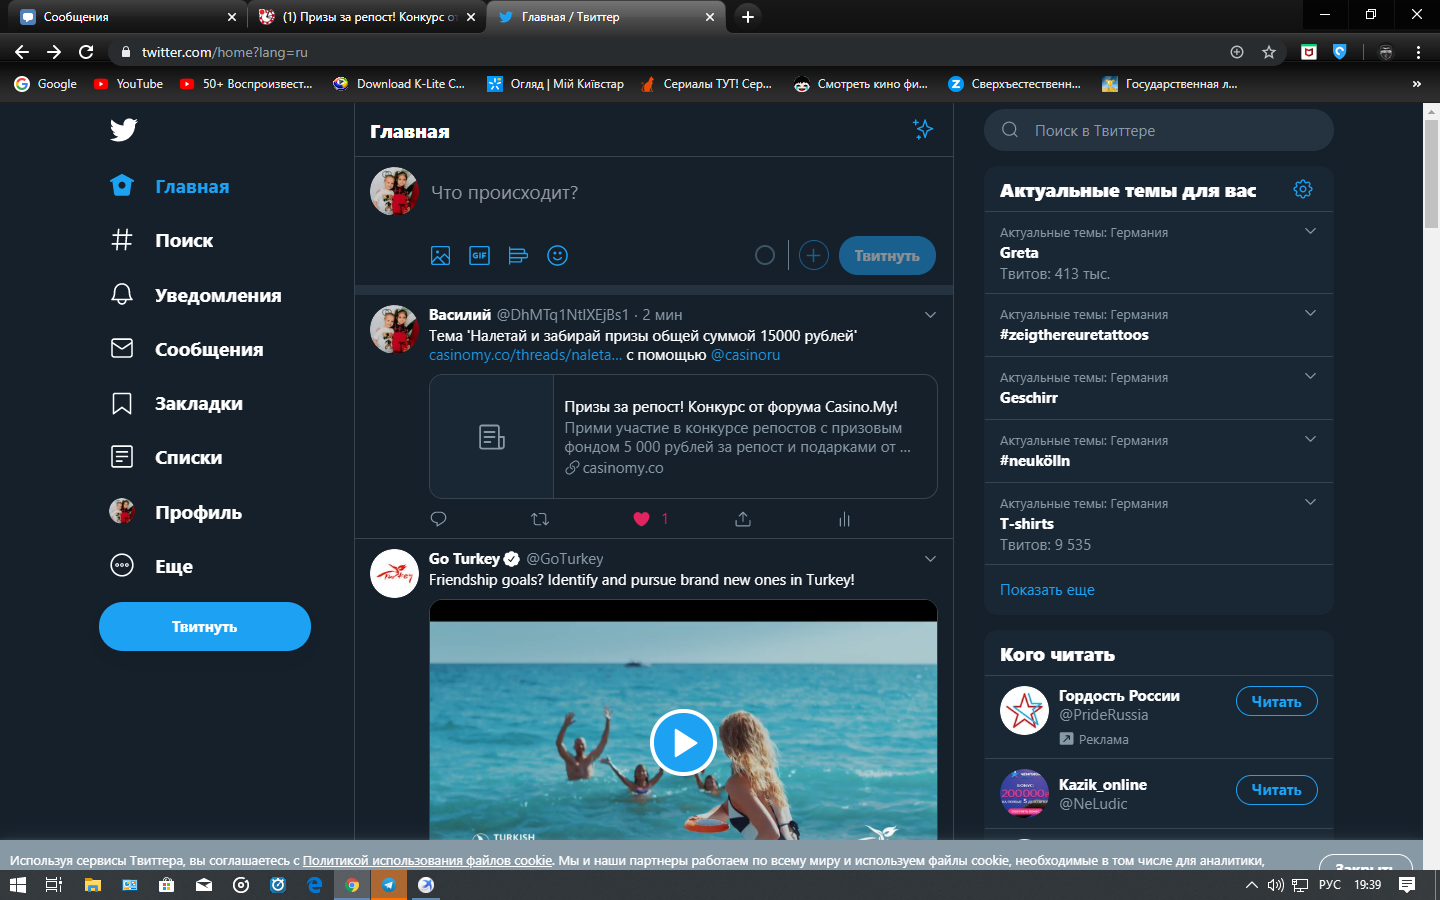
Task: Add a GIF to the tweet
Action: (479, 256)
